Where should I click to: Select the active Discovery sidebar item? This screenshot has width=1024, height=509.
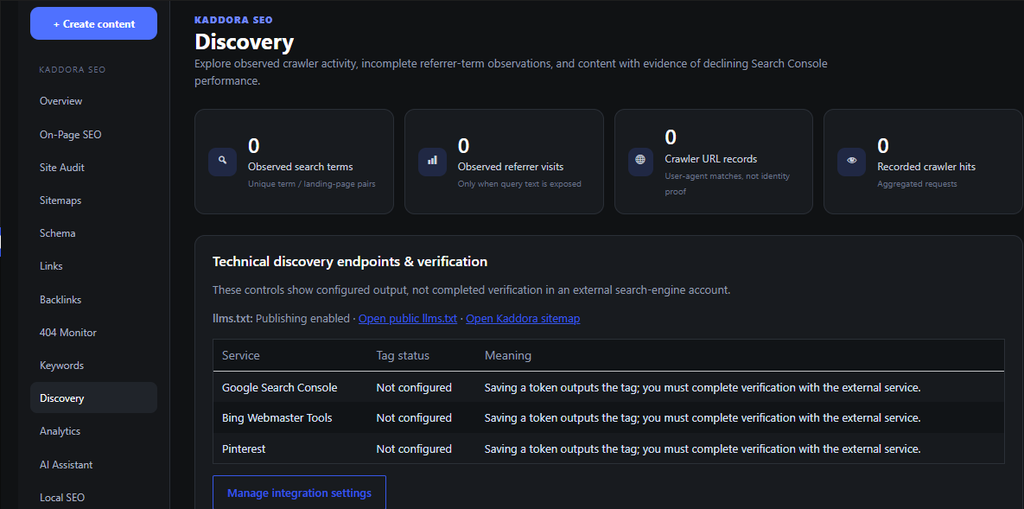click(93, 398)
